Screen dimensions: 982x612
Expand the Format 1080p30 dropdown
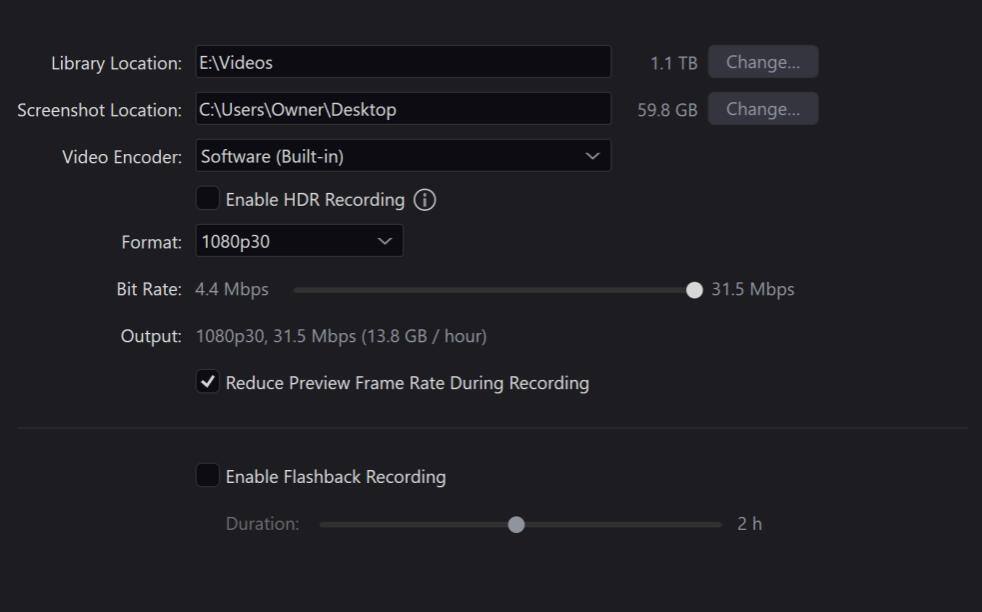pos(299,241)
